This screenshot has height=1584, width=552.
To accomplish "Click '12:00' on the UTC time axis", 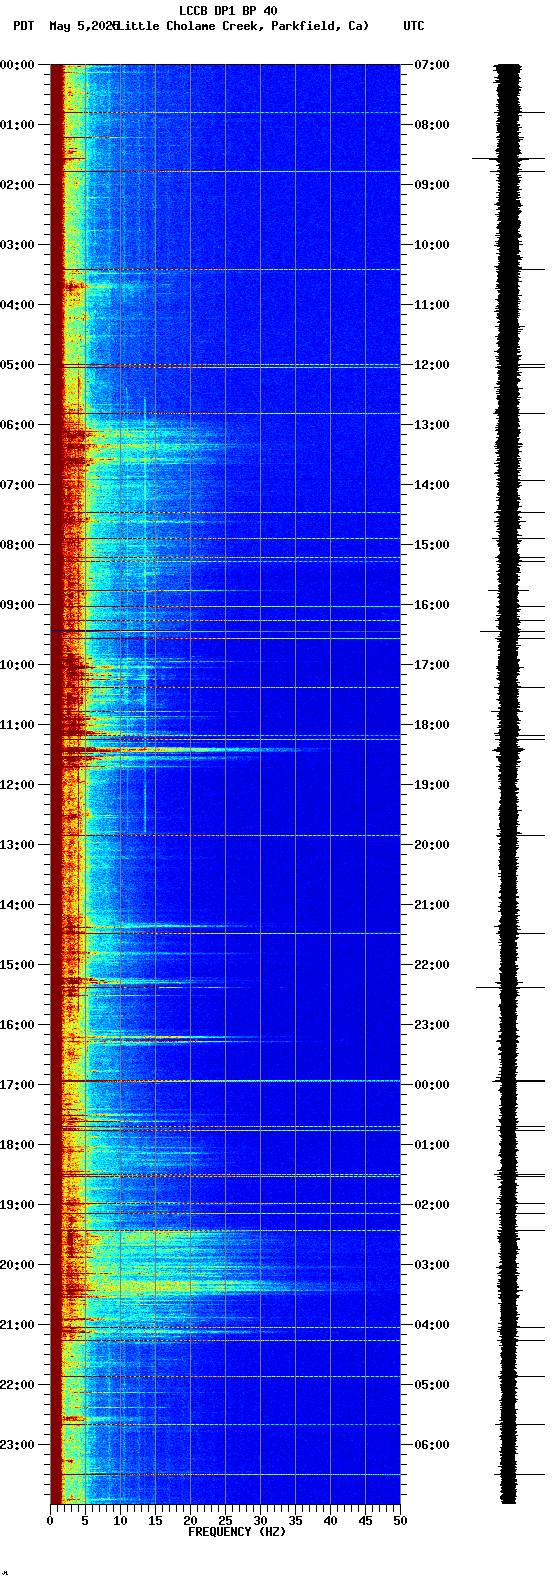I will [432, 365].
